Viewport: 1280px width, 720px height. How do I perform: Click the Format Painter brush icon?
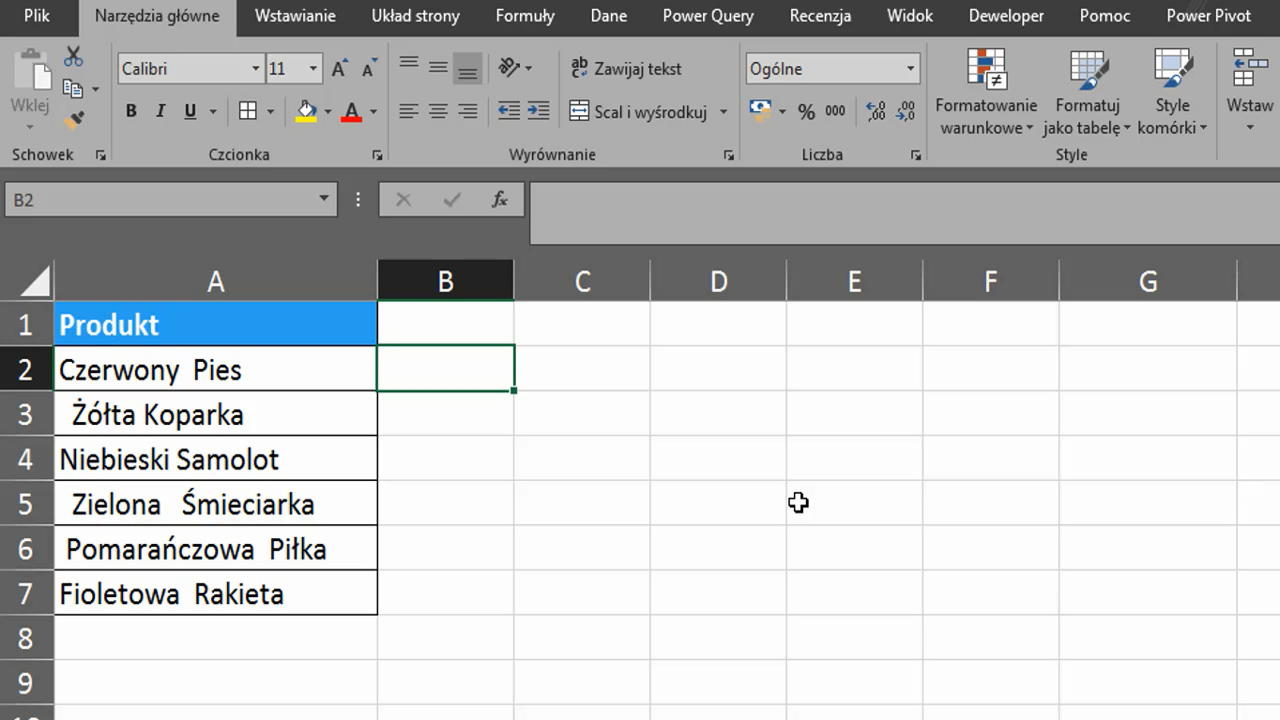point(73,120)
